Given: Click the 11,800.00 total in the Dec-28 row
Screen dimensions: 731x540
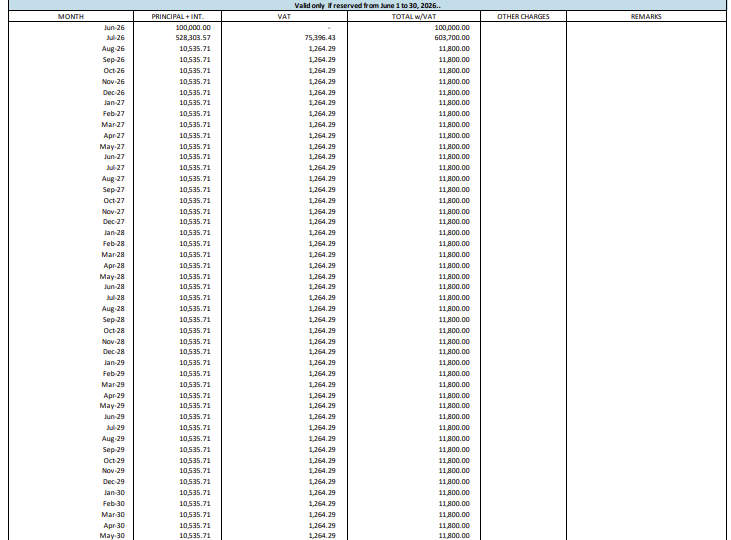Looking at the screenshot, I should [x=454, y=352].
